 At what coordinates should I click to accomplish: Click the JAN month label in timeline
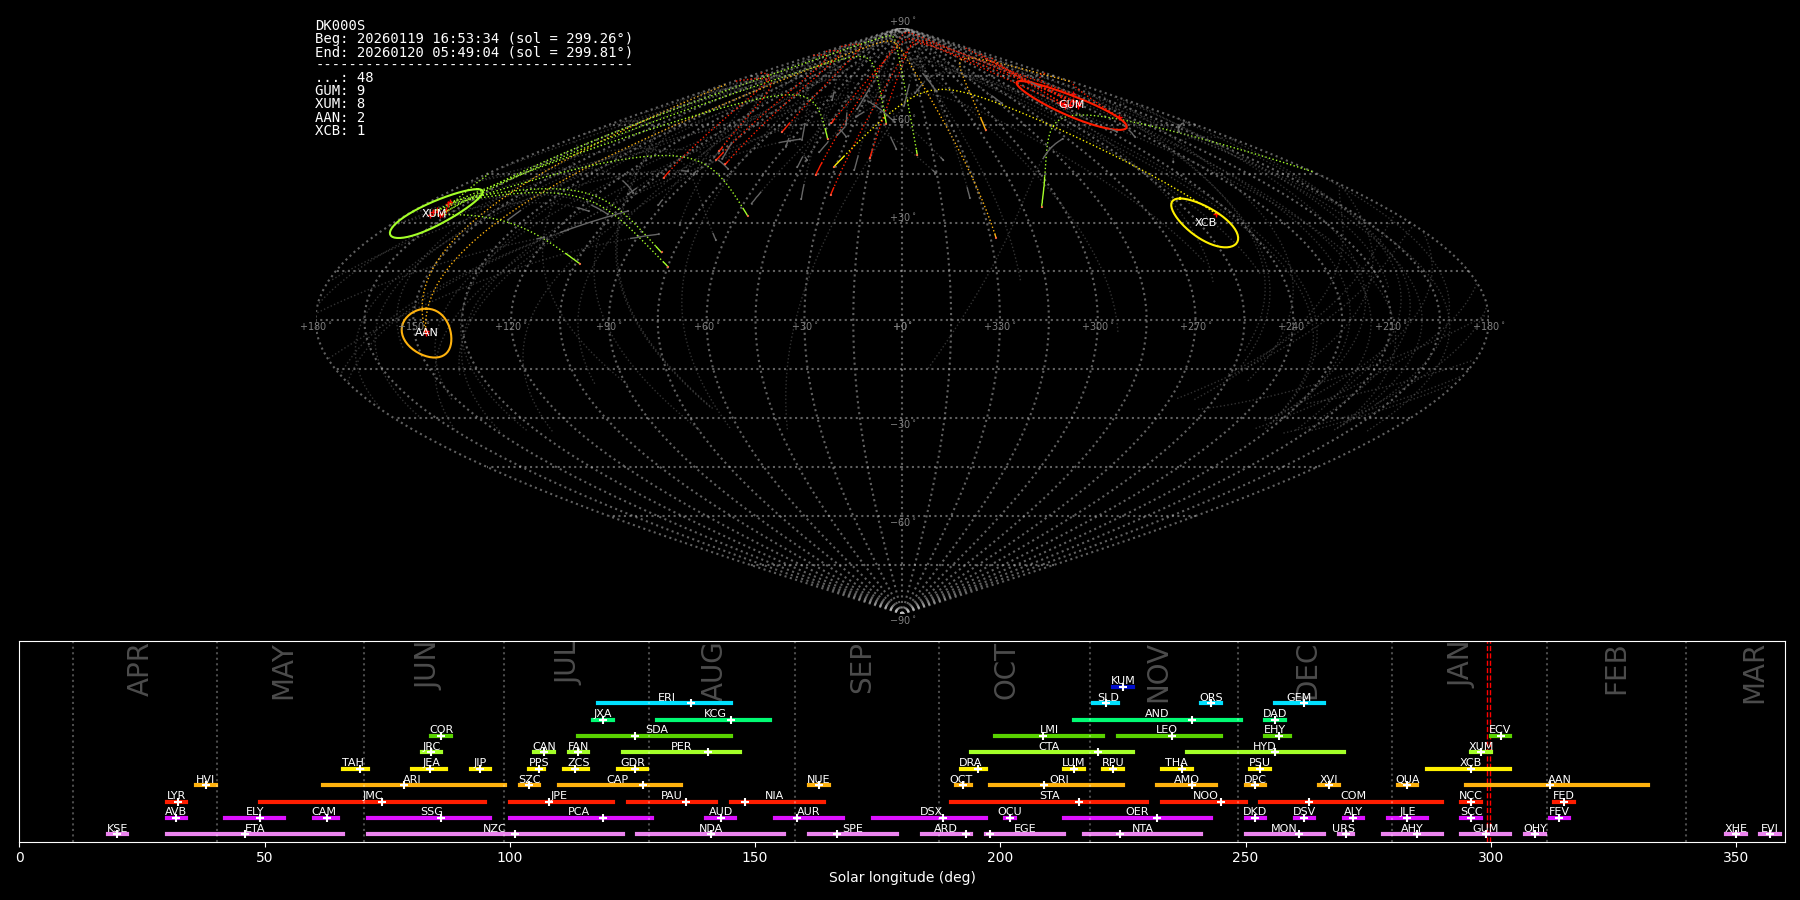tap(1459, 665)
